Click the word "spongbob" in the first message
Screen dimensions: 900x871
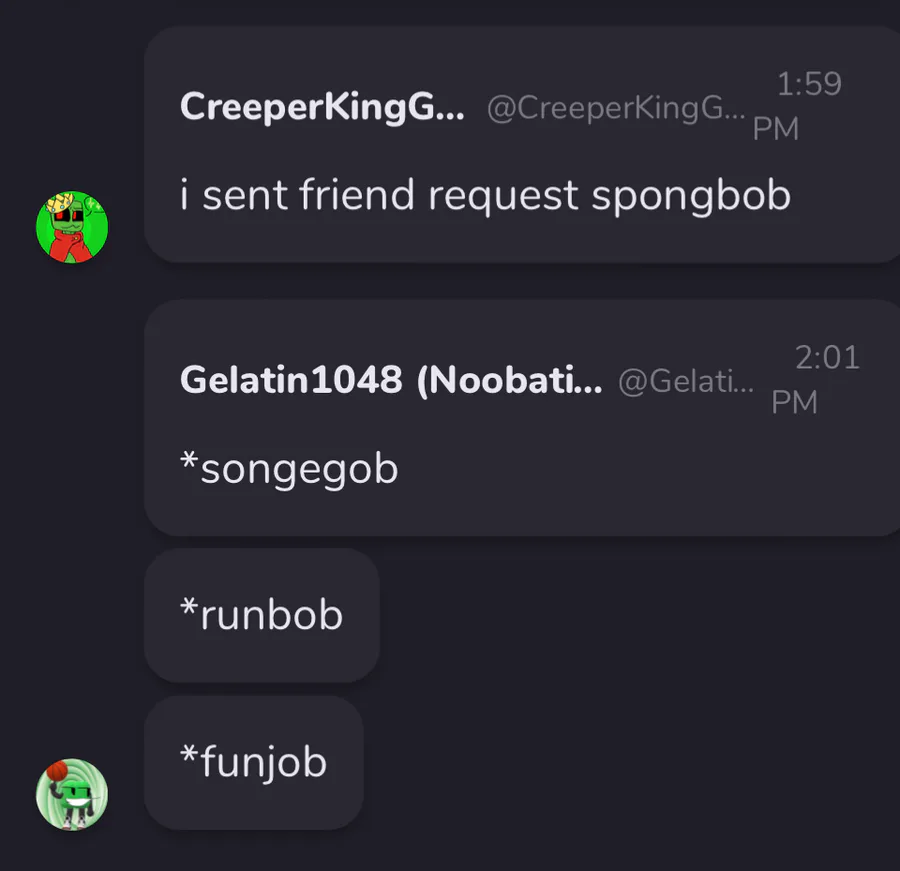coord(691,195)
